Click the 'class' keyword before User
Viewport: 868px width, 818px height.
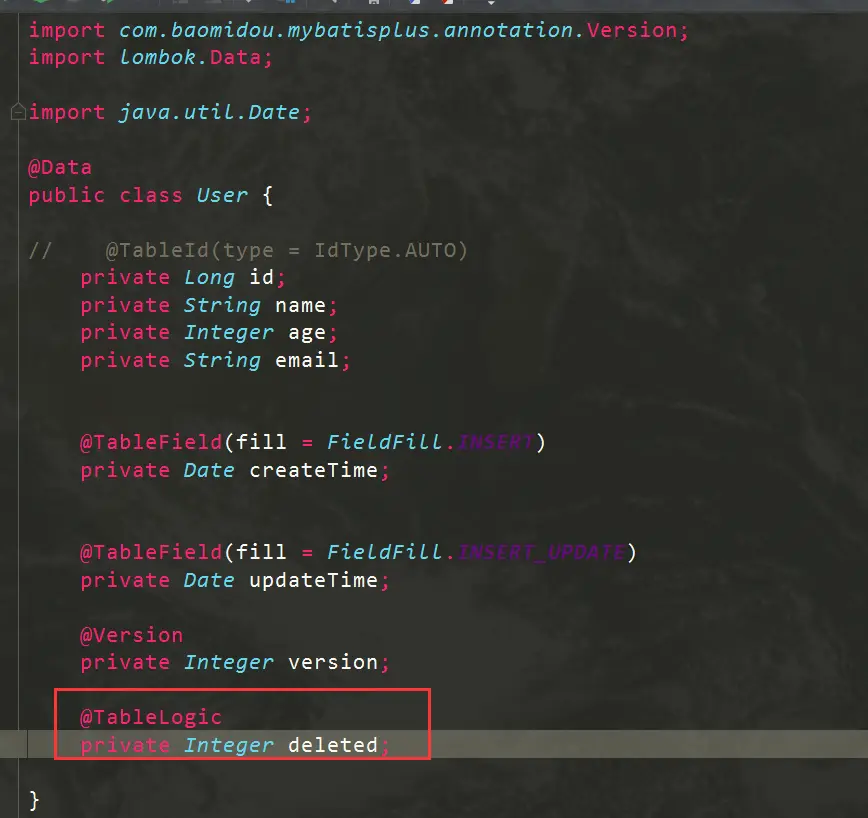click(151, 195)
